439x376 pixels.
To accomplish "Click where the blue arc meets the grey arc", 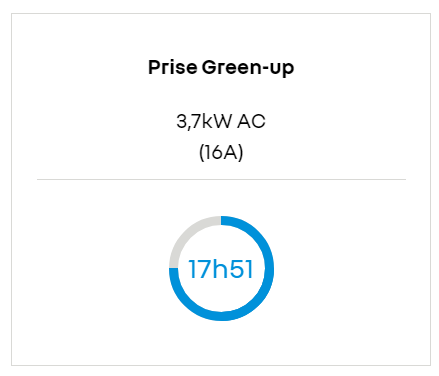I will 174,268.
